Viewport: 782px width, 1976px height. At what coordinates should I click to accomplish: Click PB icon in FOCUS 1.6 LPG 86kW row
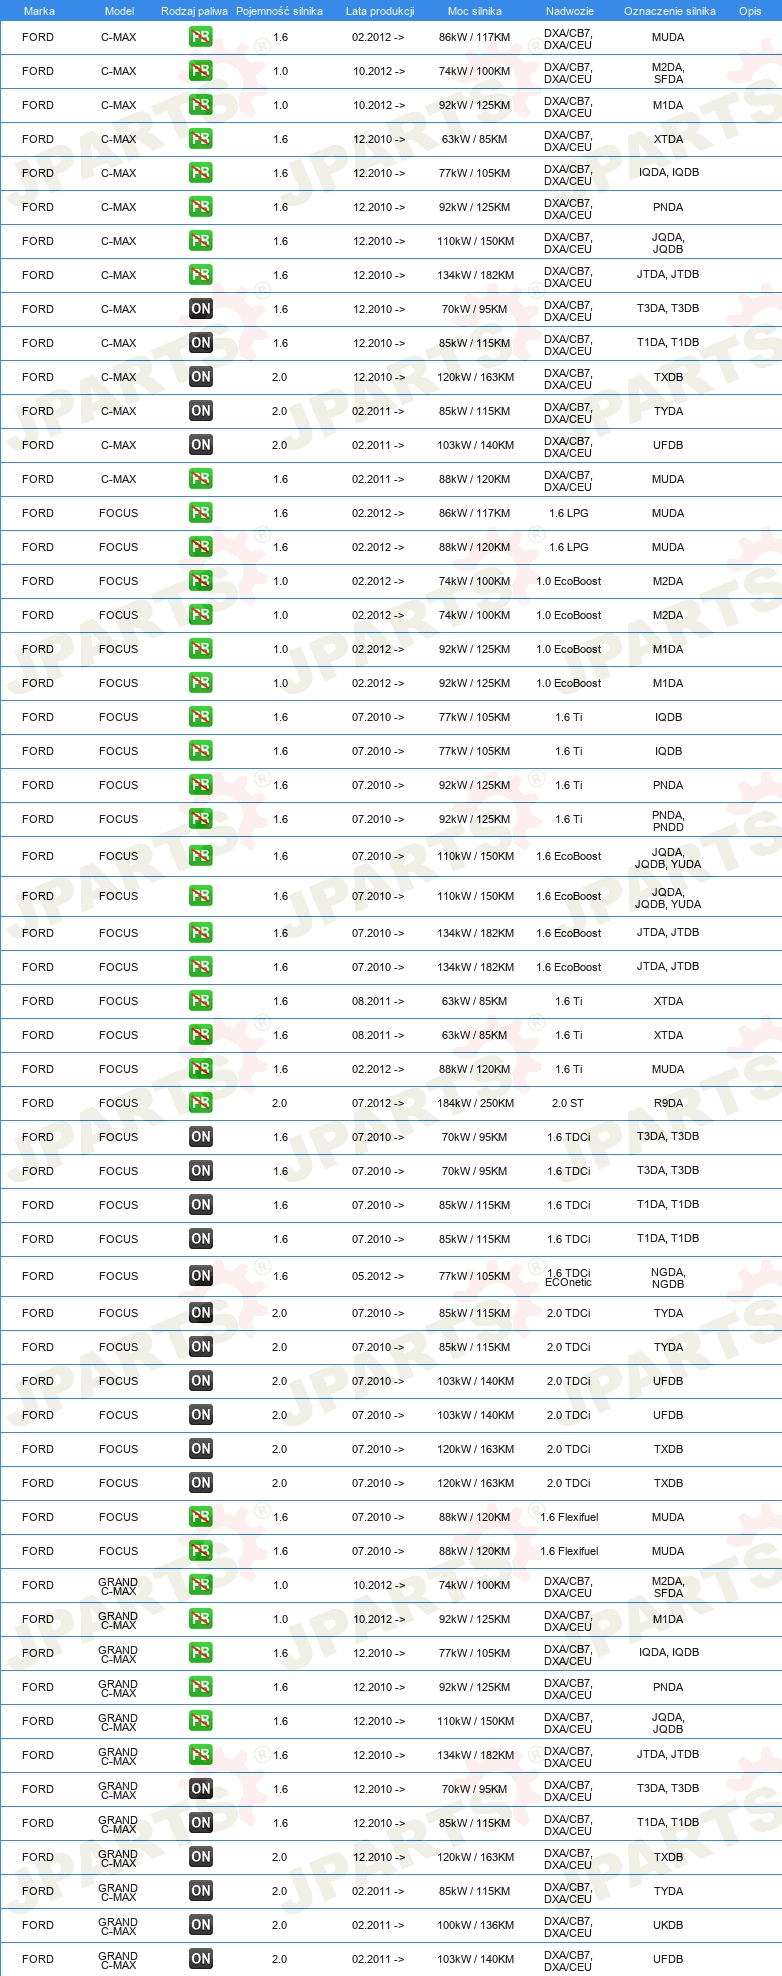click(x=201, y=513)
